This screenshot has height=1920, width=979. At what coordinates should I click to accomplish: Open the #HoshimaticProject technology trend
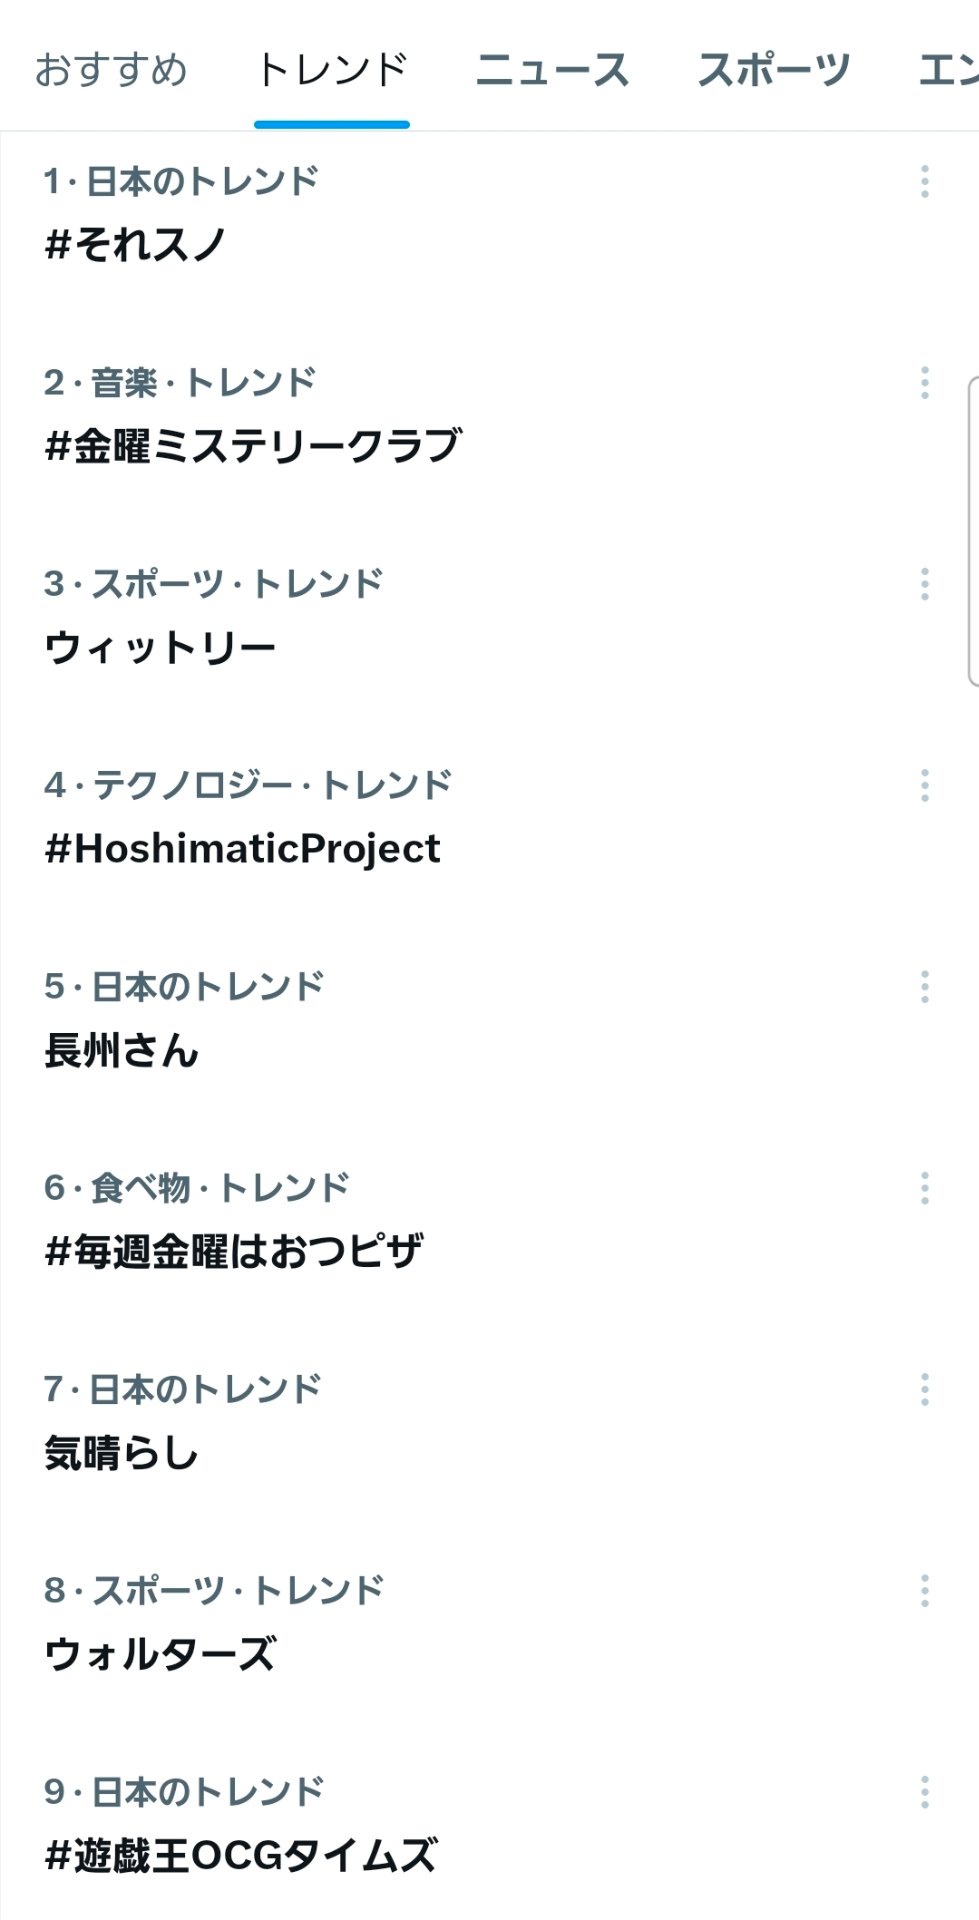[242, 849]
